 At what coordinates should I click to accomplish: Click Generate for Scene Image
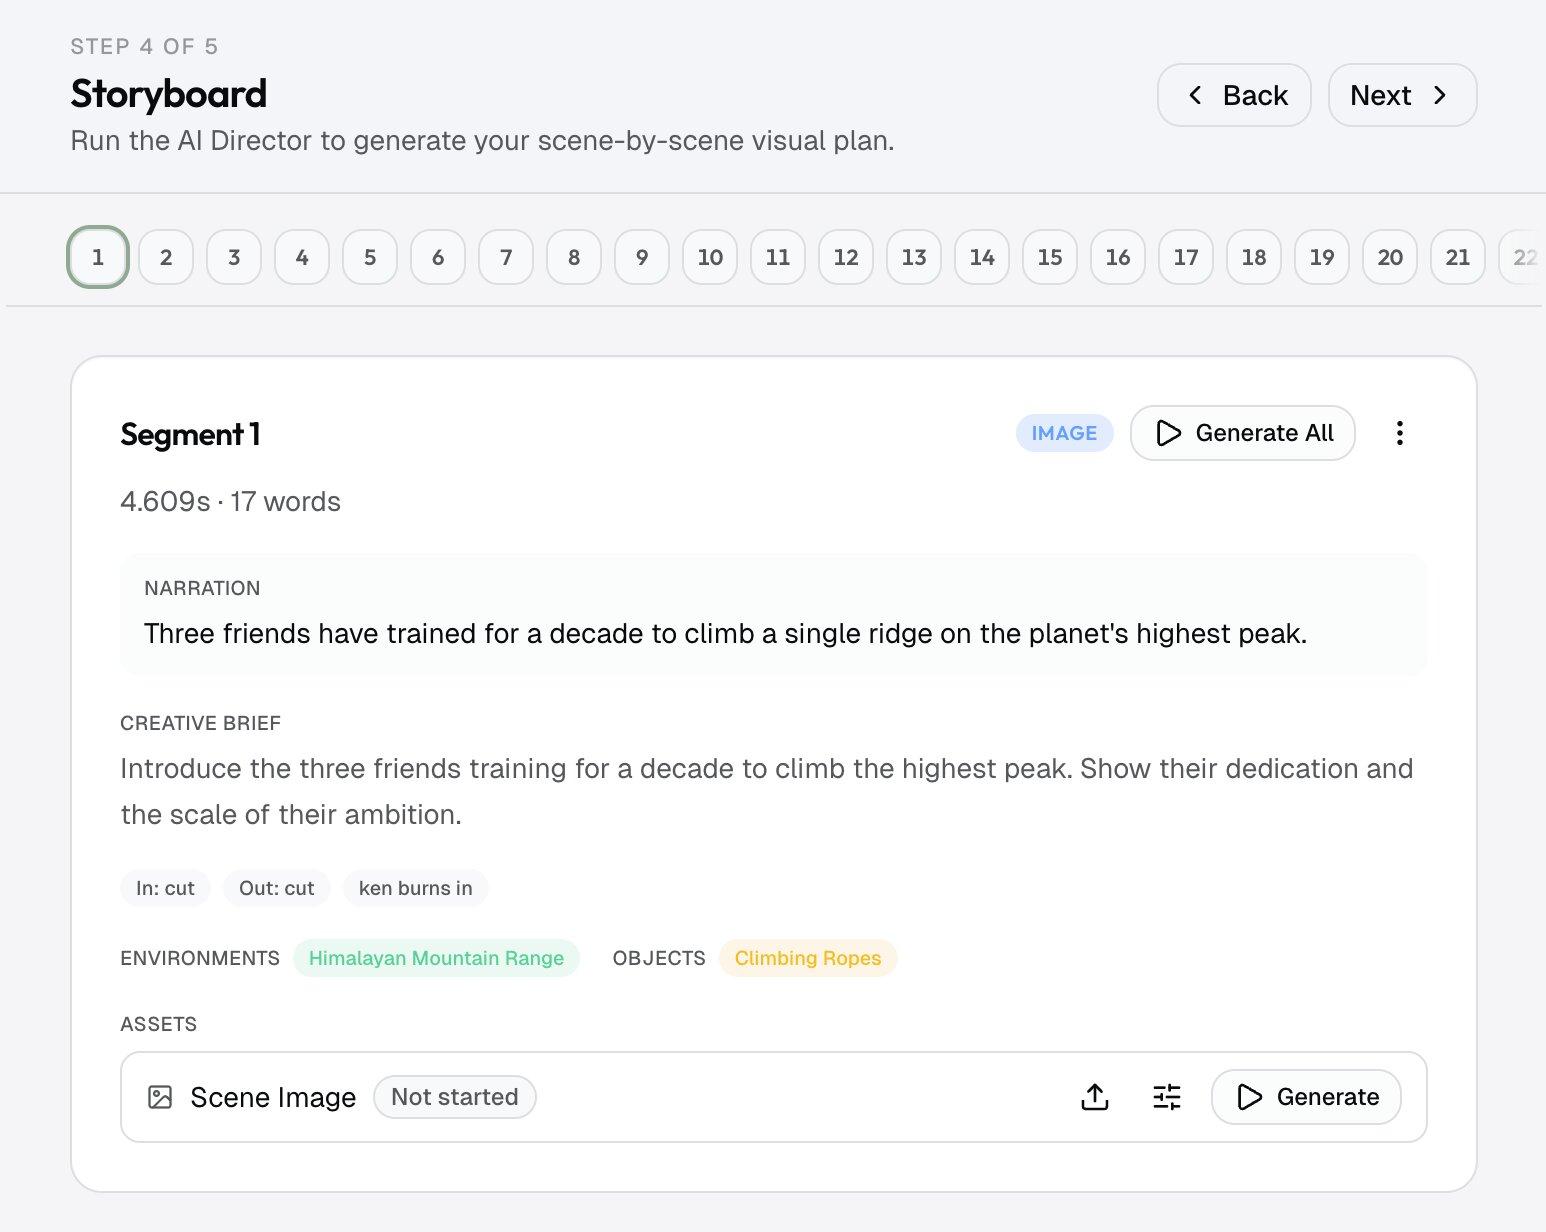pyautogui.click(x=1306, y=1097)
